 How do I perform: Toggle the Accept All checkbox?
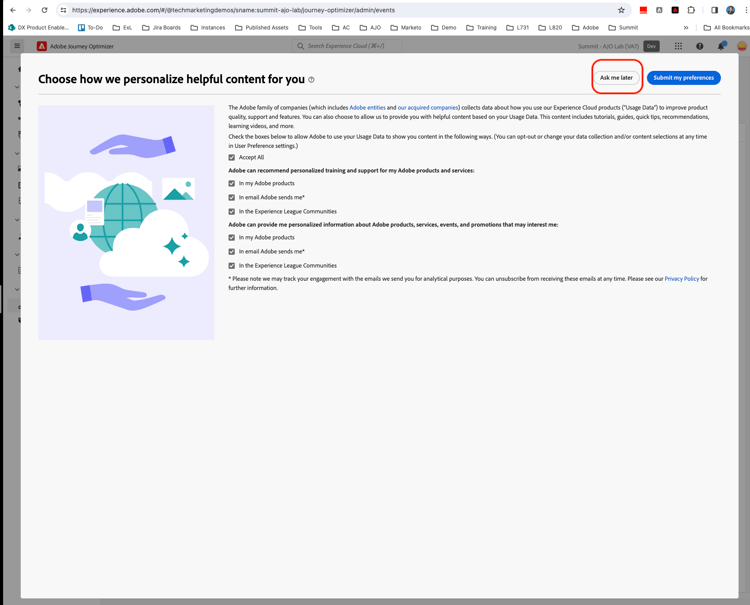point(232,157)
